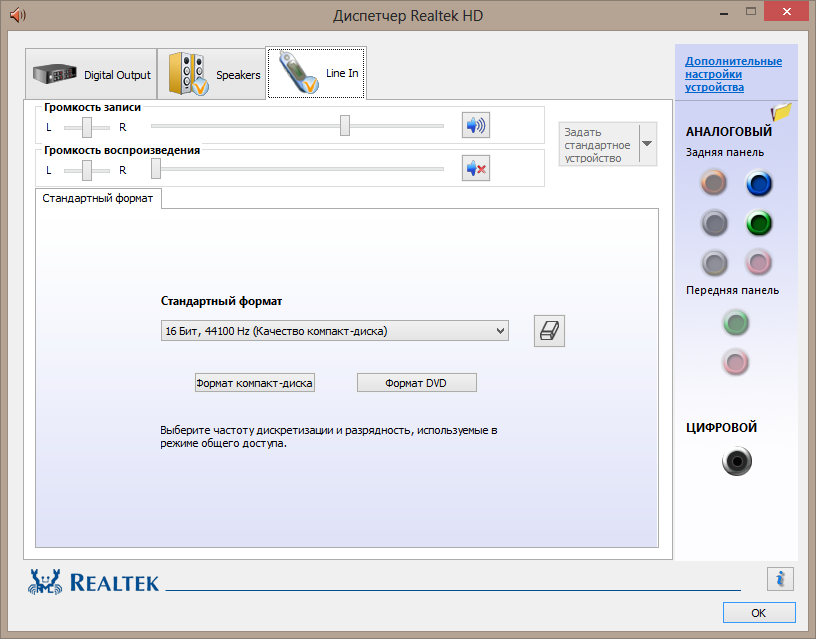Open the Speakers tab
Image resolution: width=816 pixels, height=639 pixels.
click(211, 74)
